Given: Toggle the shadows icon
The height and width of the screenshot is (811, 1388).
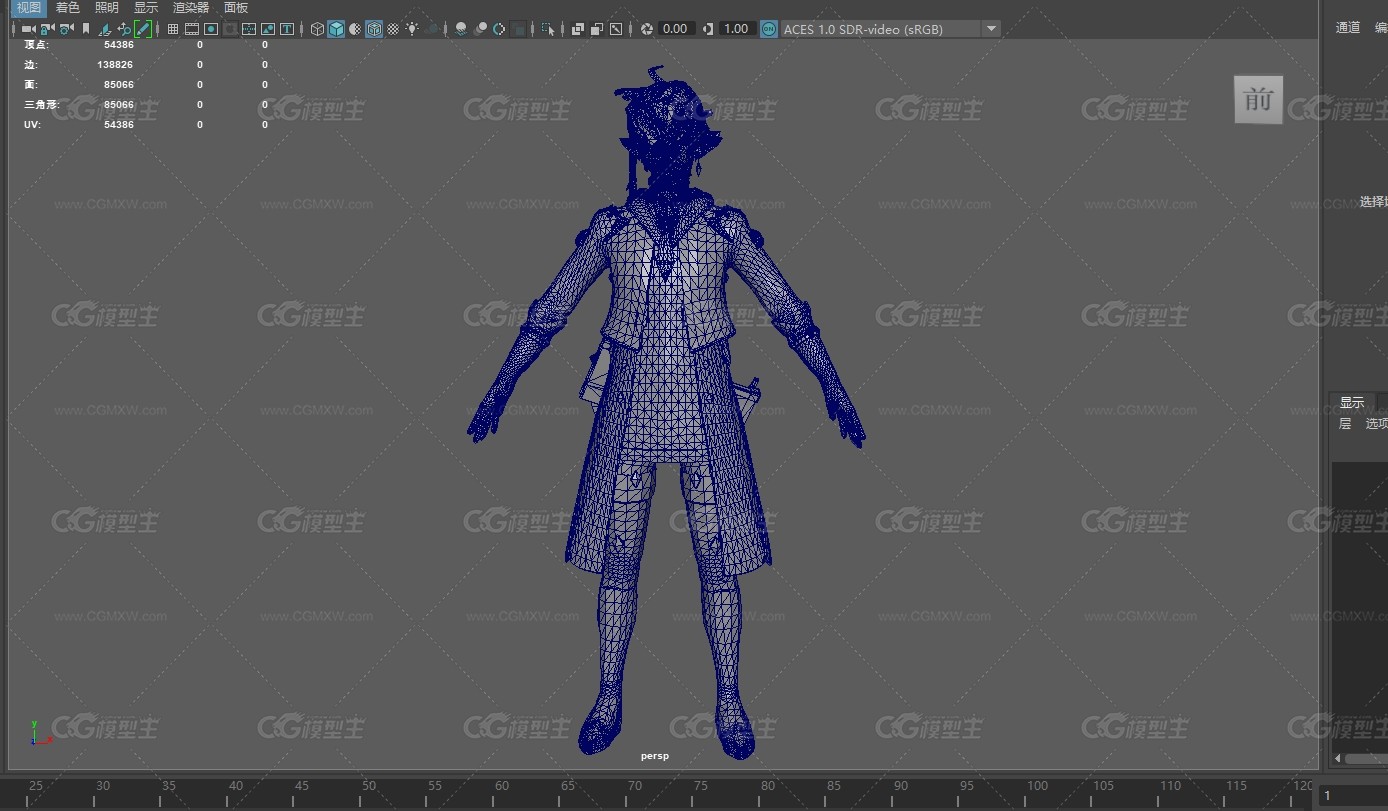Looking at the screenshot, I should tap(432, 29).
